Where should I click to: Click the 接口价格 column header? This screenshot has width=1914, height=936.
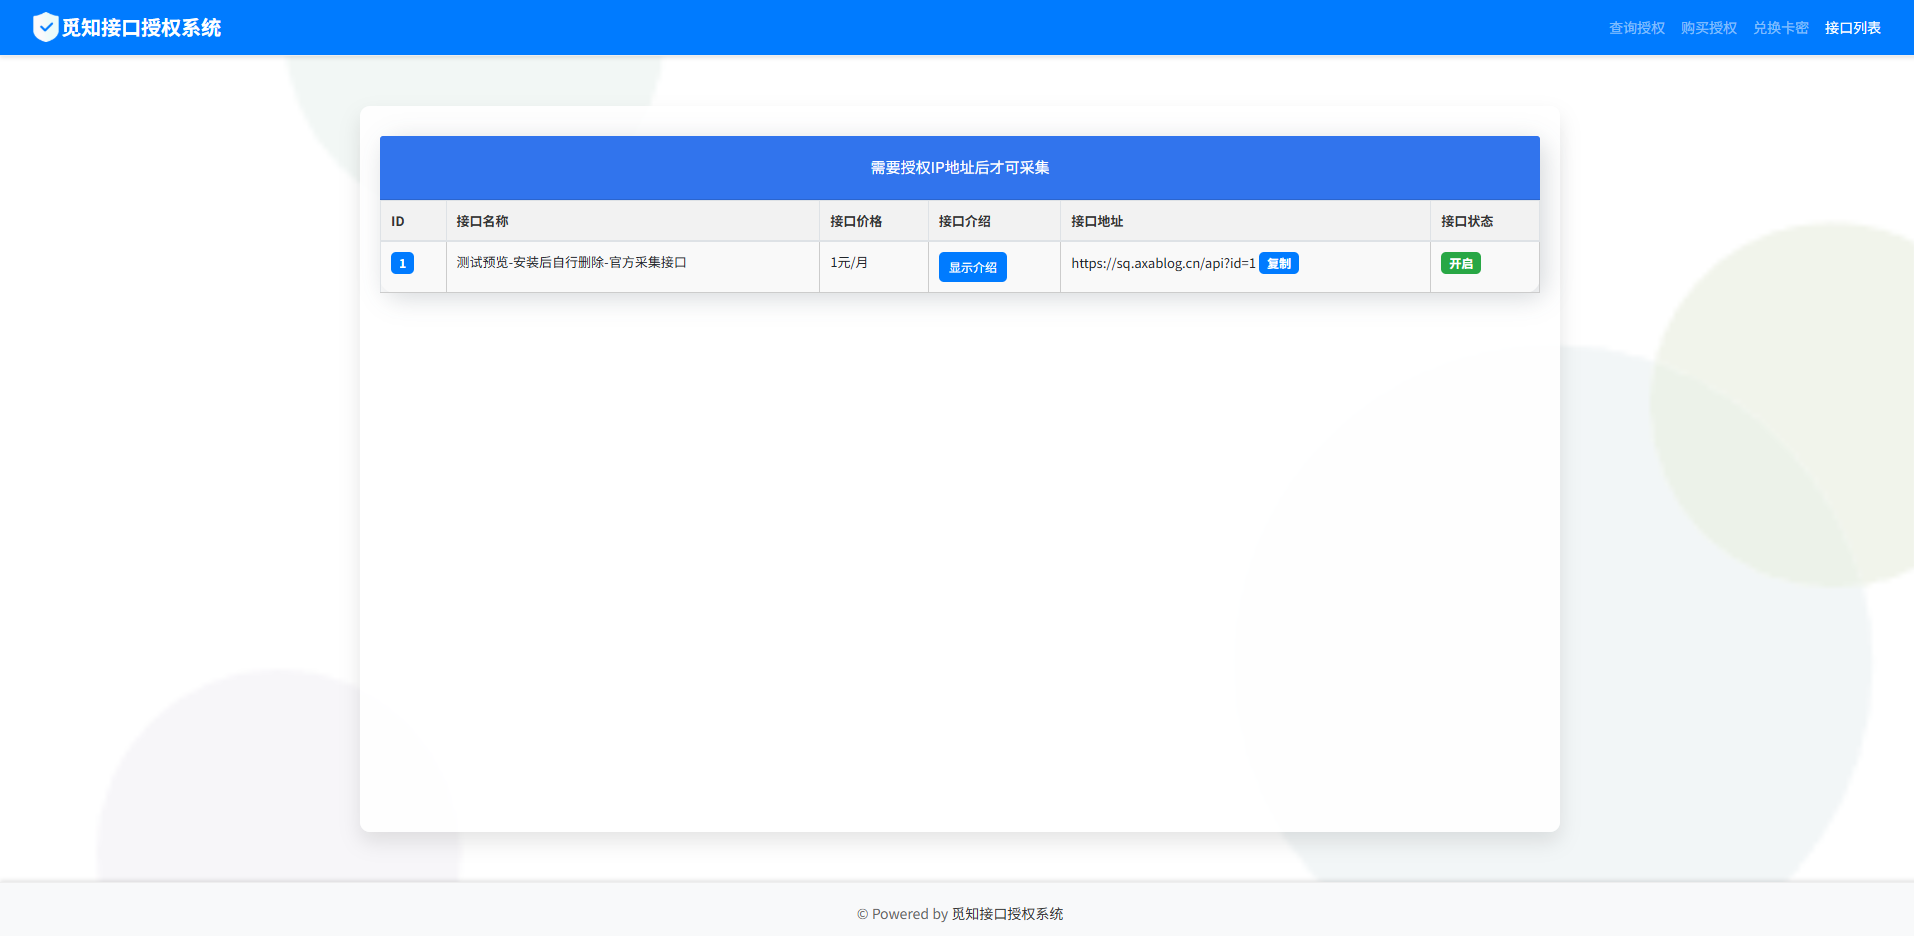(856, 221)
